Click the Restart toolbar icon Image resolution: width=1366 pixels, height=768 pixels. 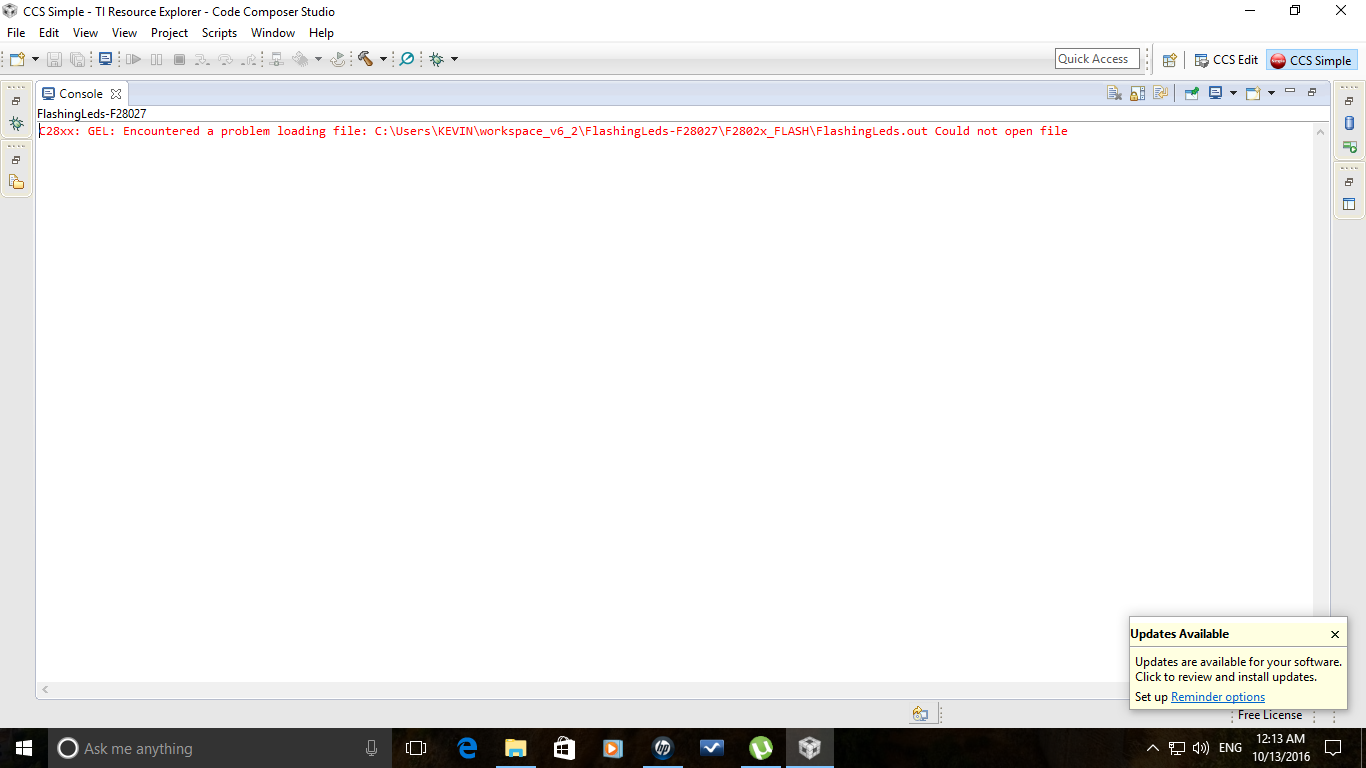click(338, 59)
